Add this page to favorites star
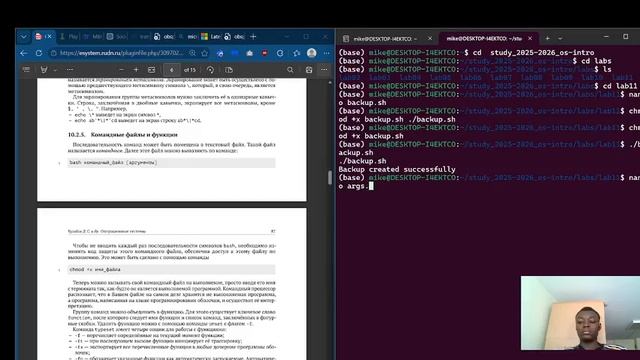The image size is (640, 360). pos(204,53)
